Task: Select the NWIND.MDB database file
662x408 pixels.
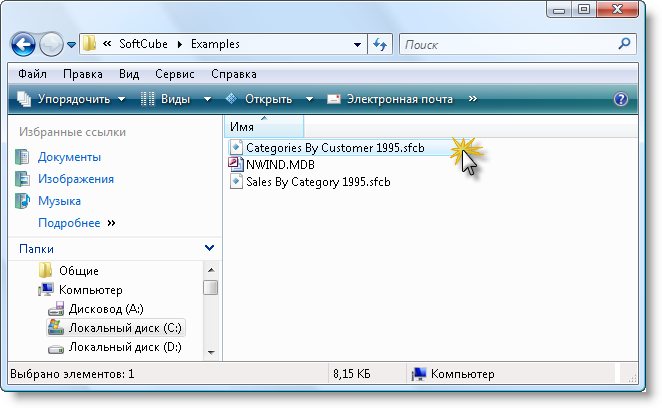Action: point(279,164)
